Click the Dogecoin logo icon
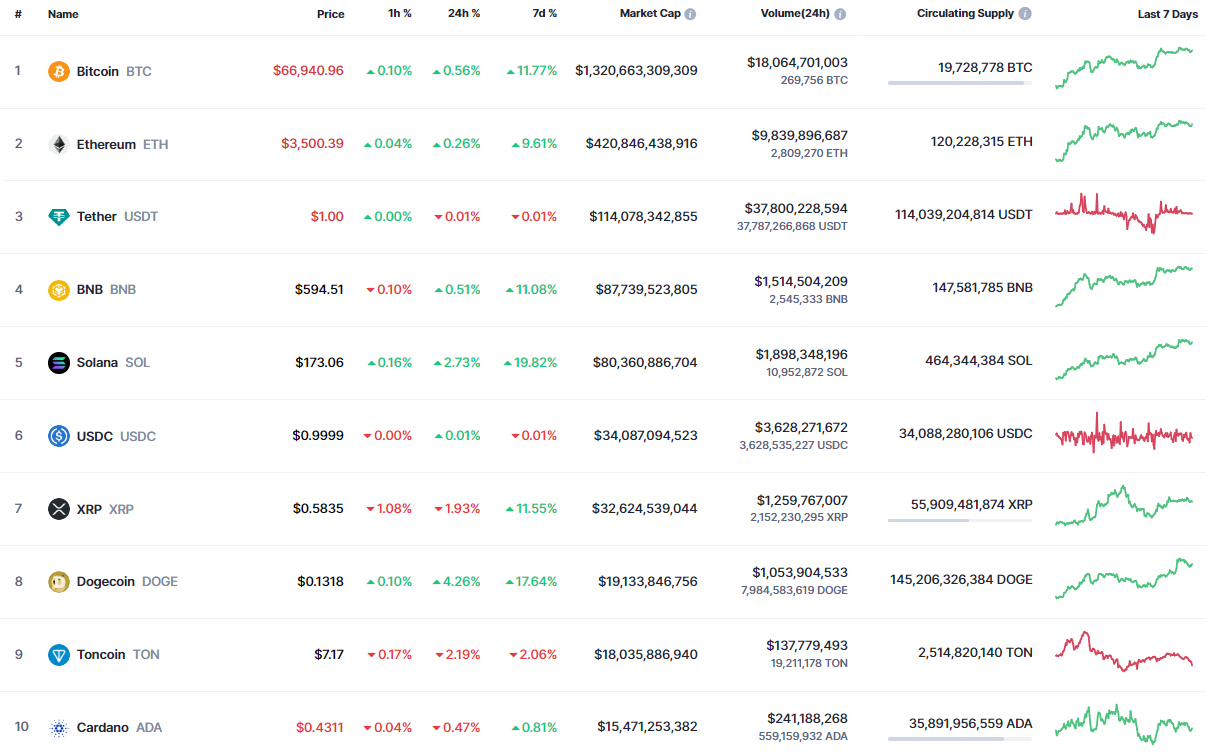 point(59,582)
